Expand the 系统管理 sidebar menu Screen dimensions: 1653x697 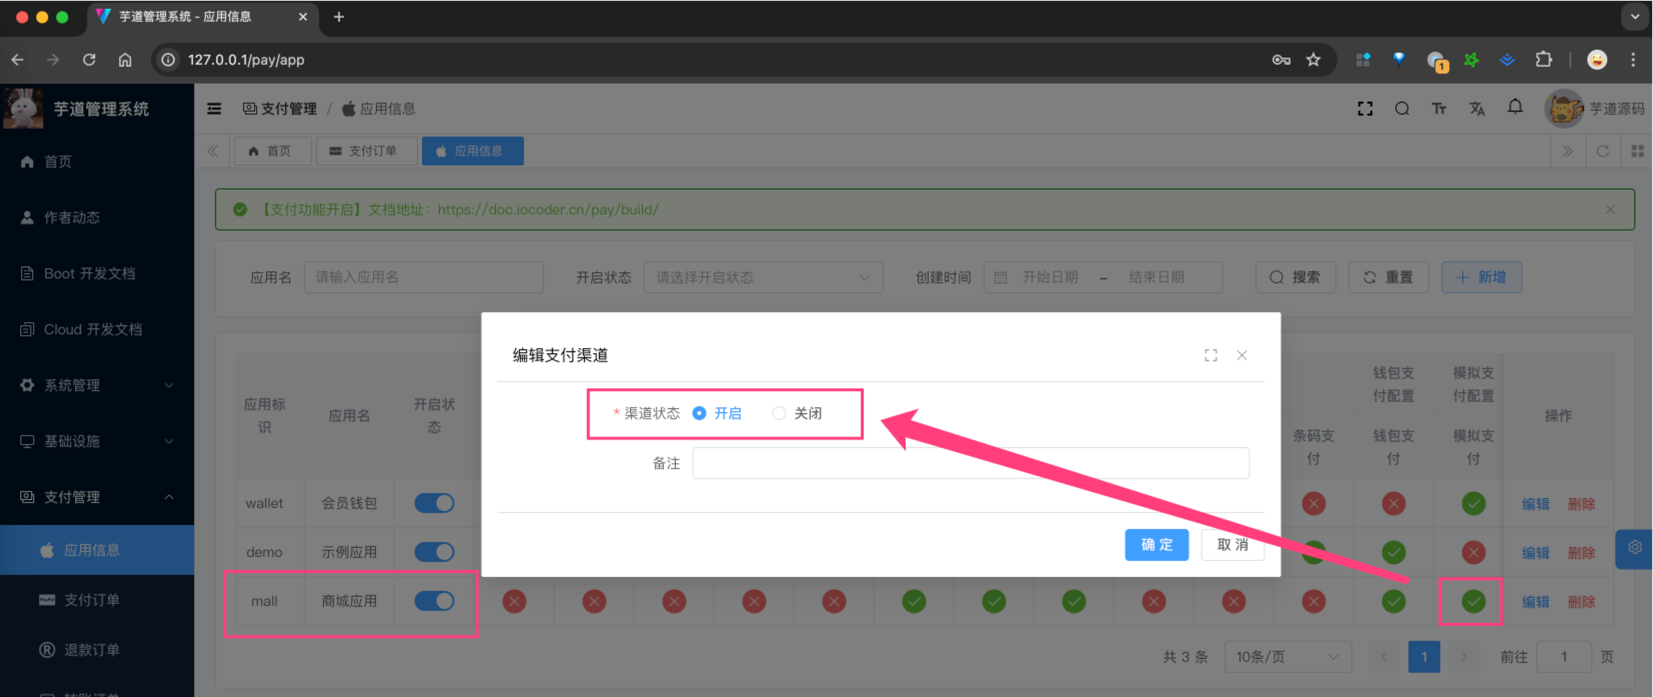click(x=97, y=385)
